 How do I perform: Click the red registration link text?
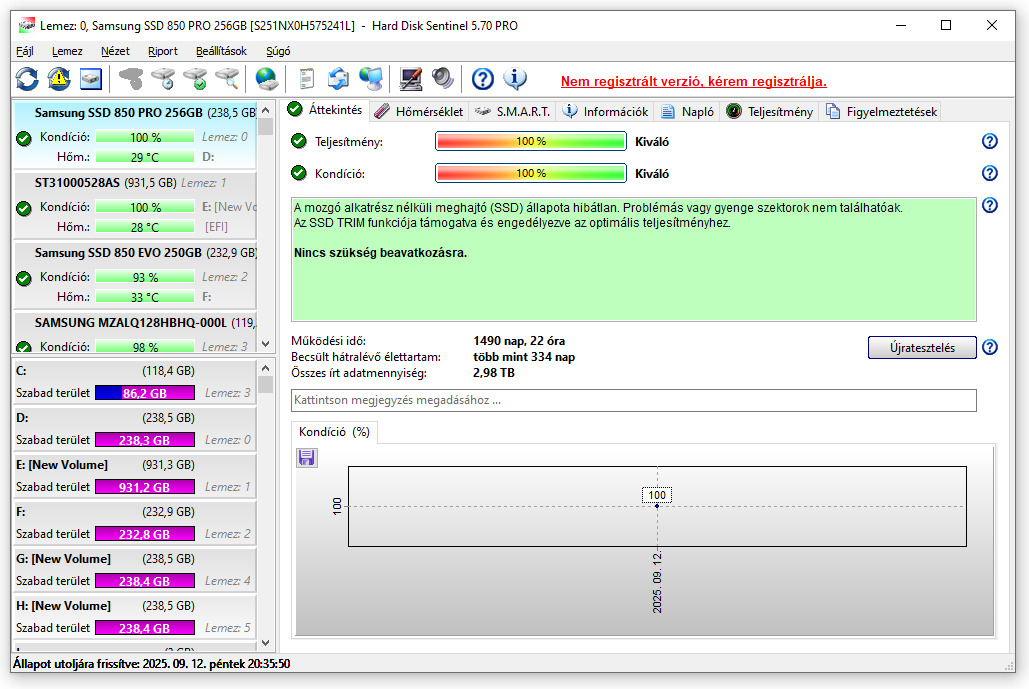(x=694, y=81)
